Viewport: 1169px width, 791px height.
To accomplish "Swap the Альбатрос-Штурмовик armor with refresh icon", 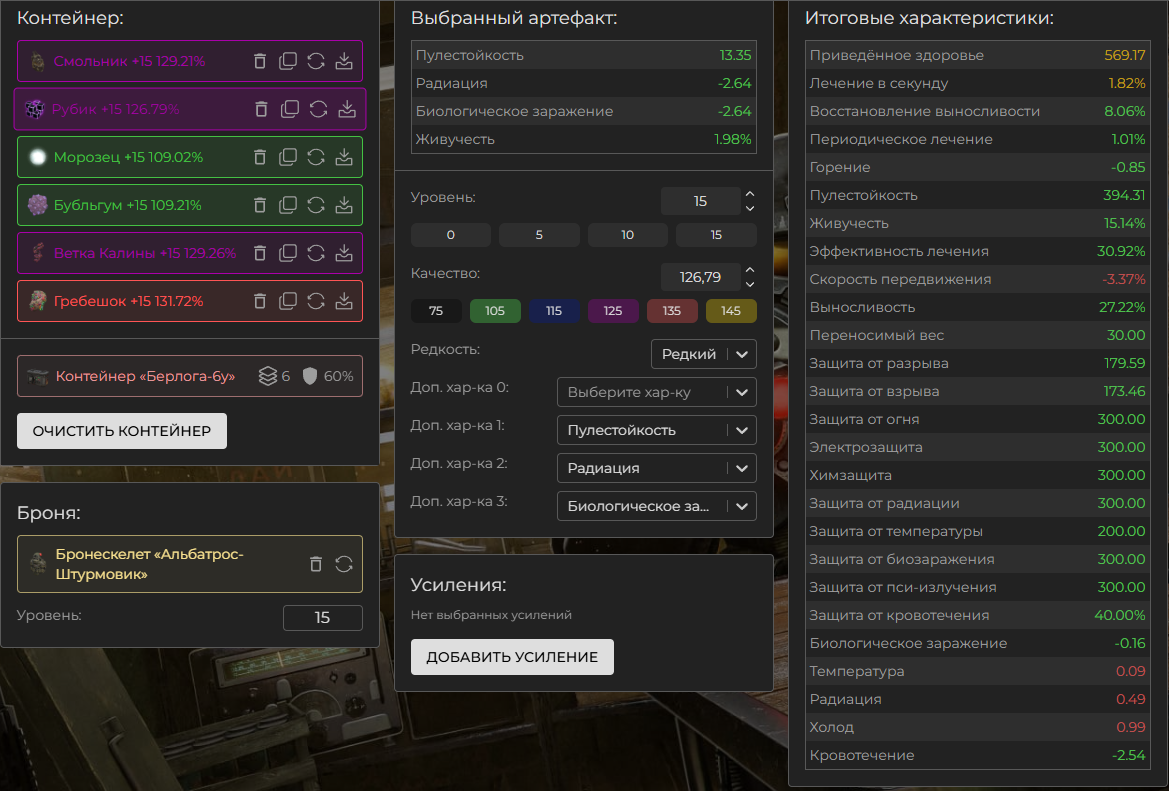I will tap(344, 564).
